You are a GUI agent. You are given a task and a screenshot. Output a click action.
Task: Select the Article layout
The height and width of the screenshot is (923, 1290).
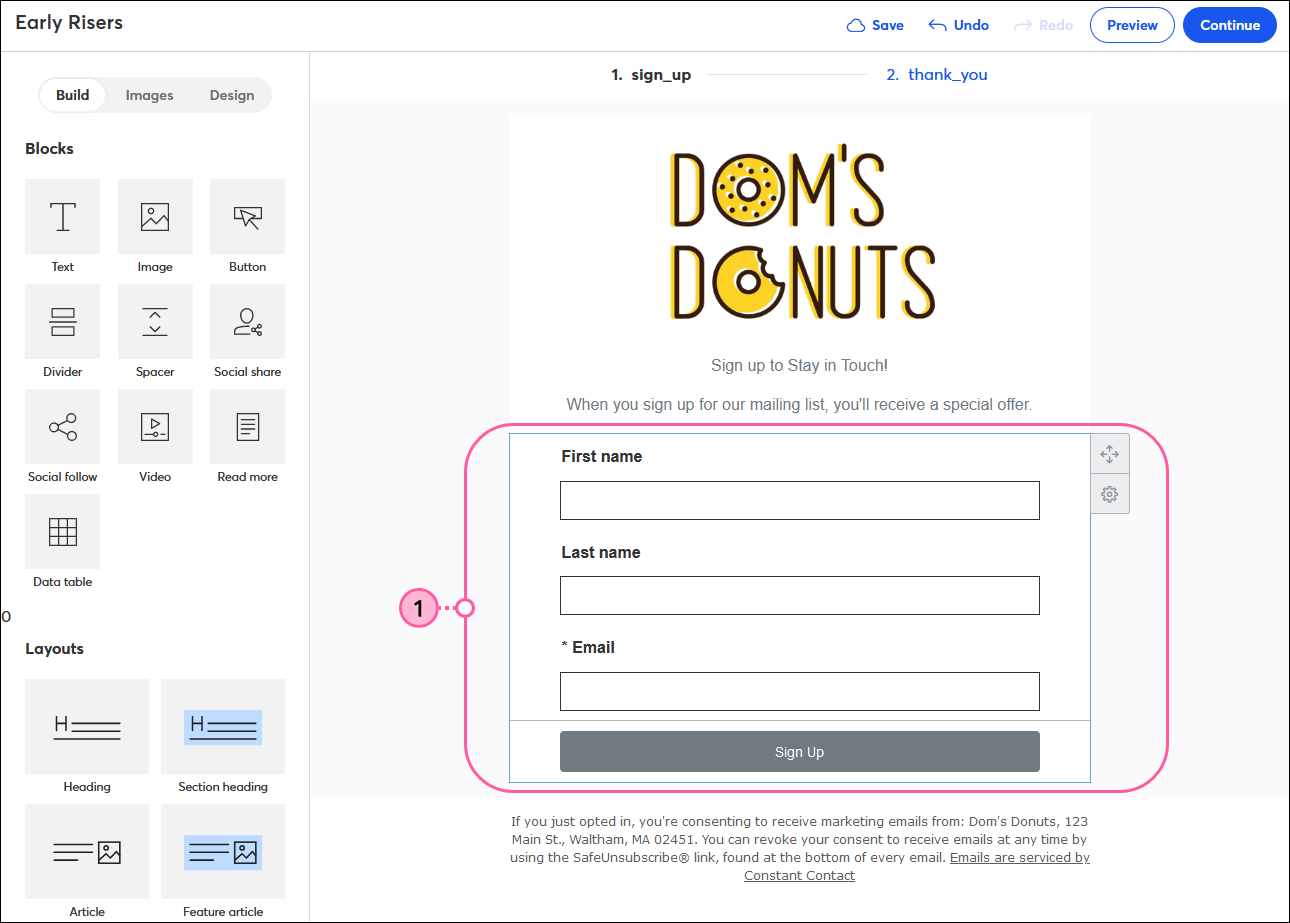[87, 851]
